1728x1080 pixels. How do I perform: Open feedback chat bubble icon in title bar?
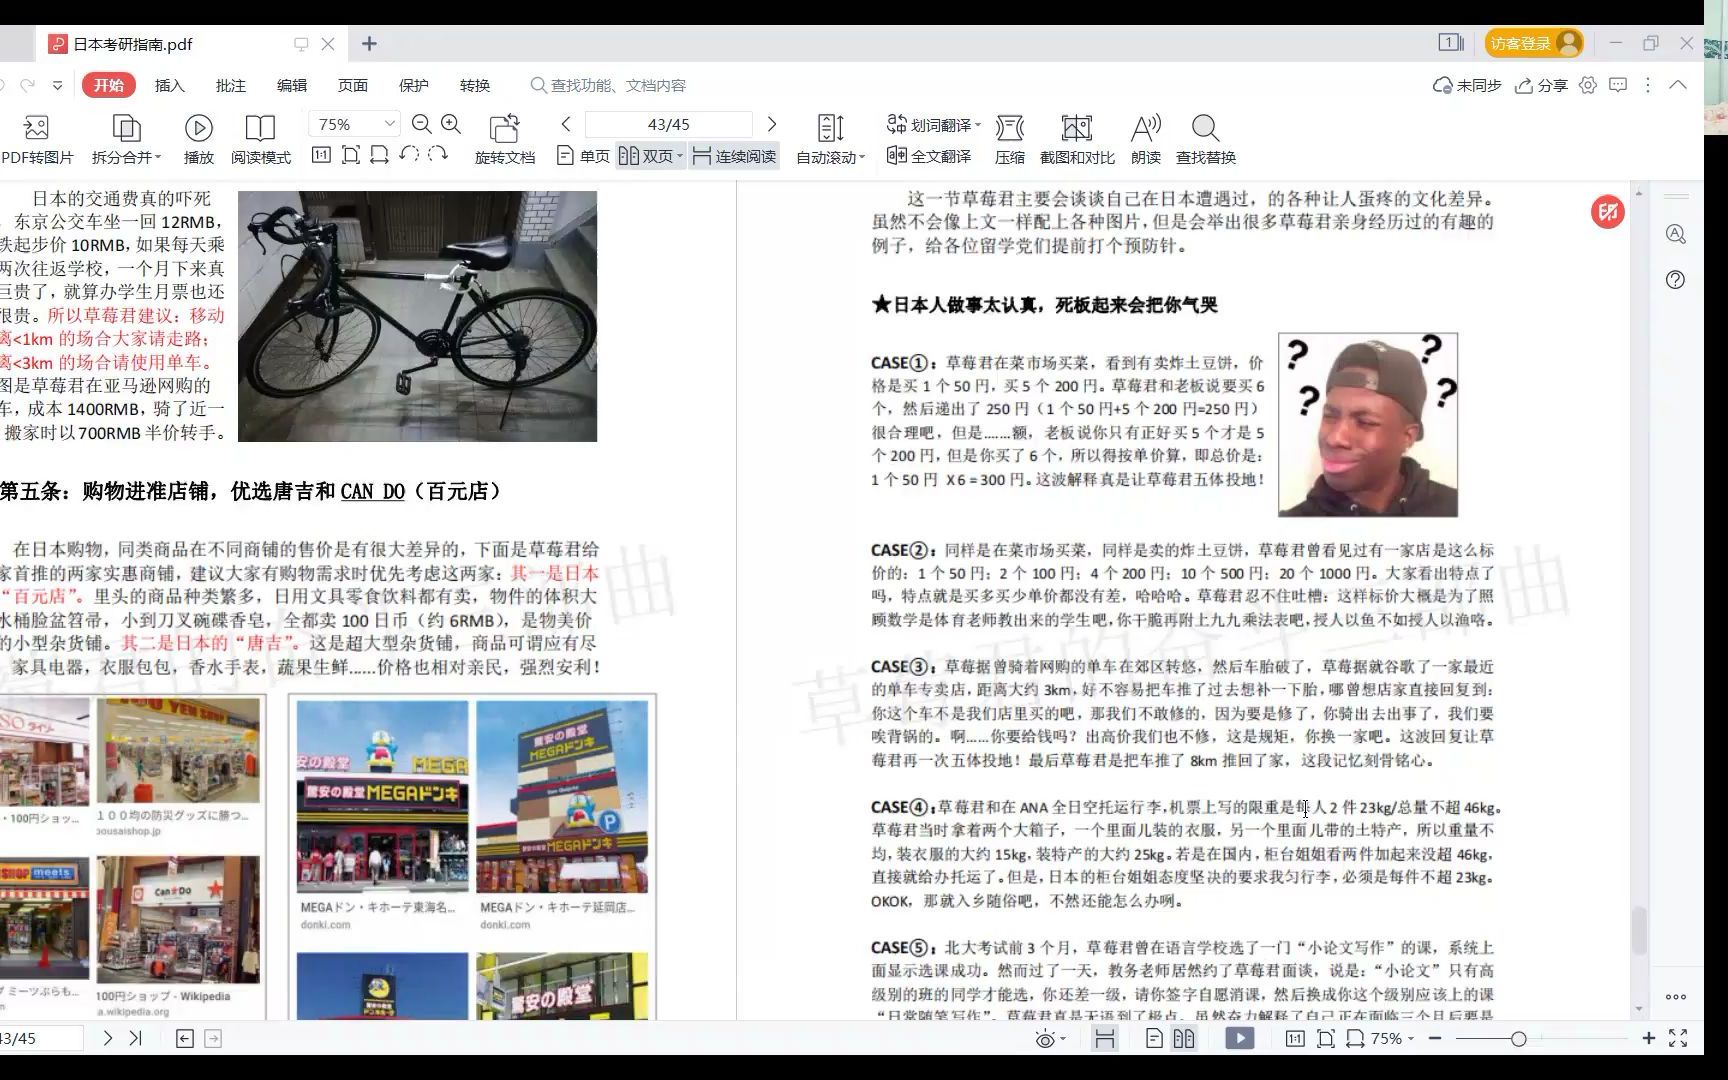1618,86
